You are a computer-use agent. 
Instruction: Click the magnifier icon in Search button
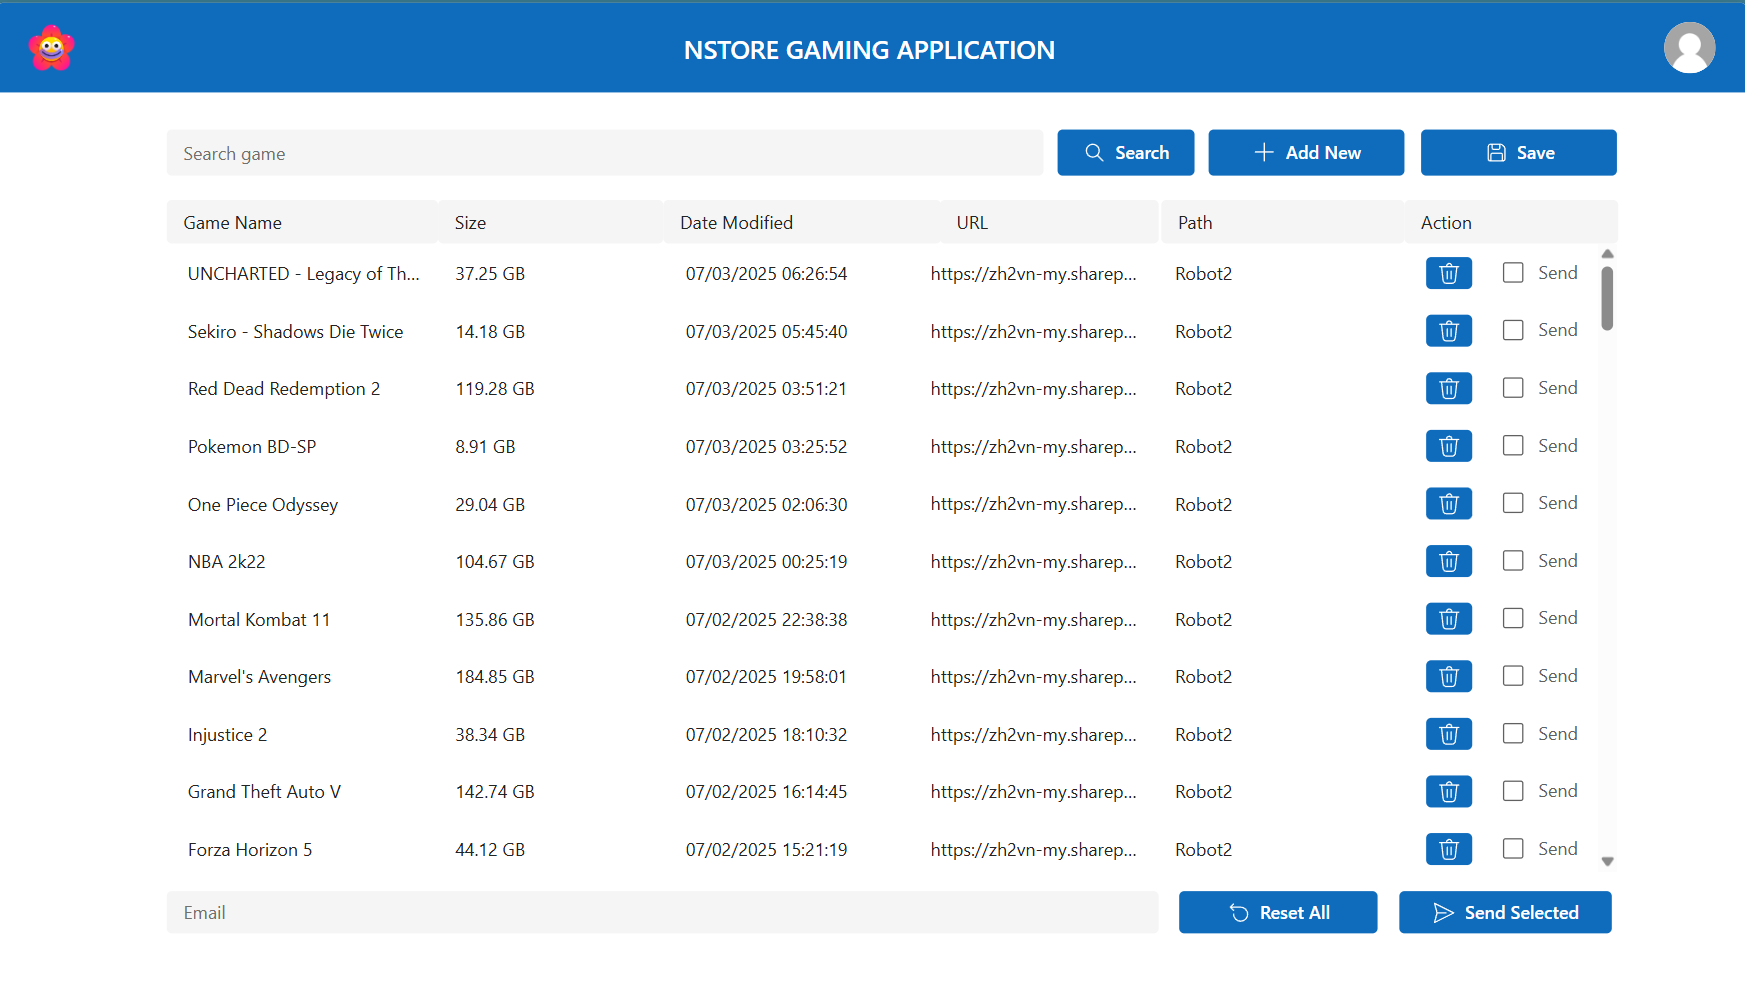pyautogui.click(x=1094, y=152)
